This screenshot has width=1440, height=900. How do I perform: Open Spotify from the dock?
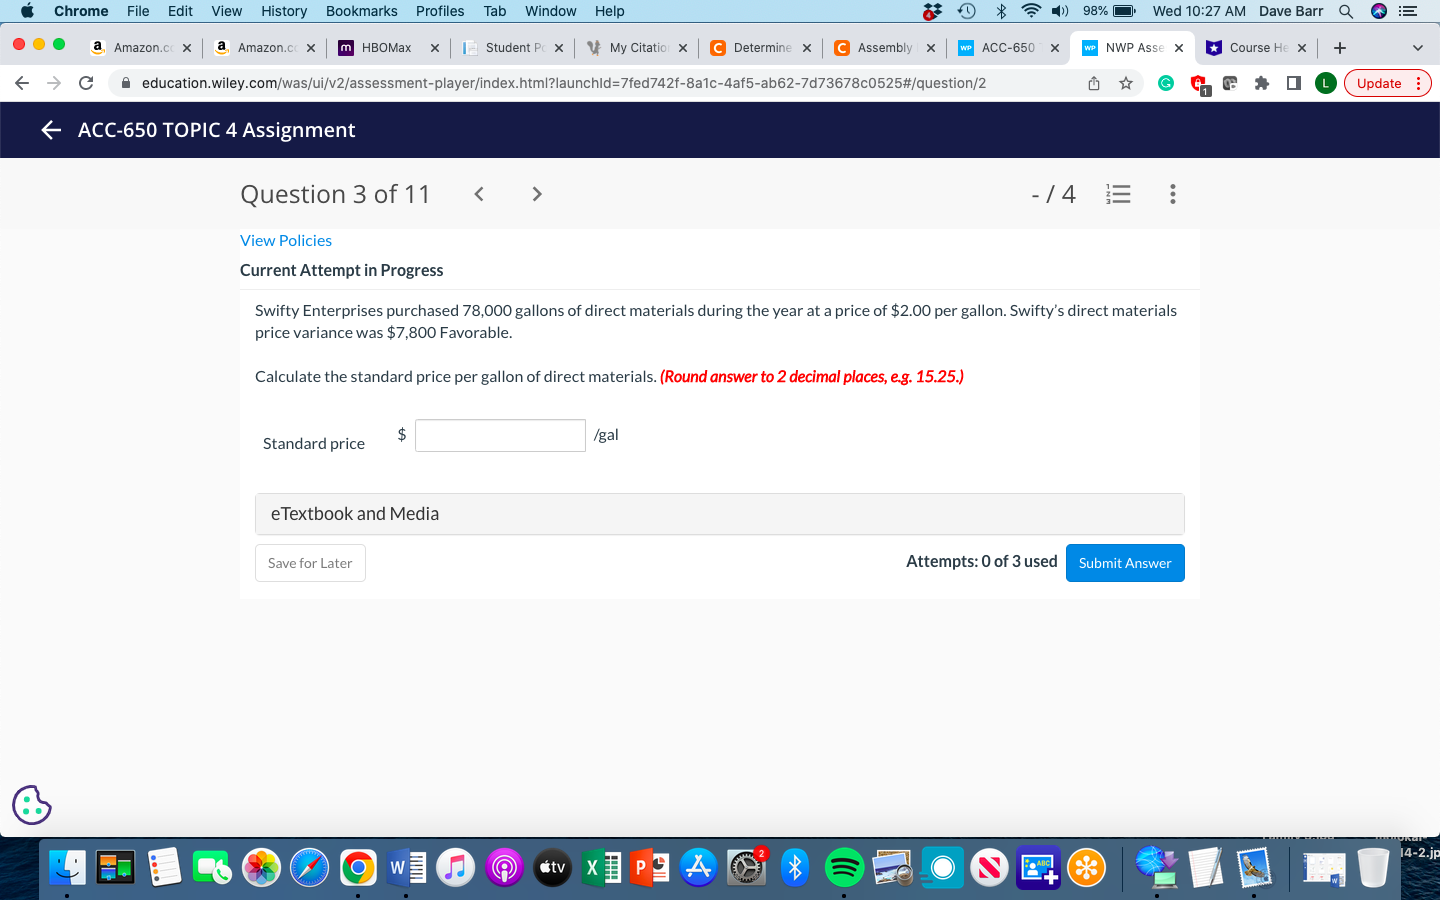pyautogui.click(x=844, y=866)
